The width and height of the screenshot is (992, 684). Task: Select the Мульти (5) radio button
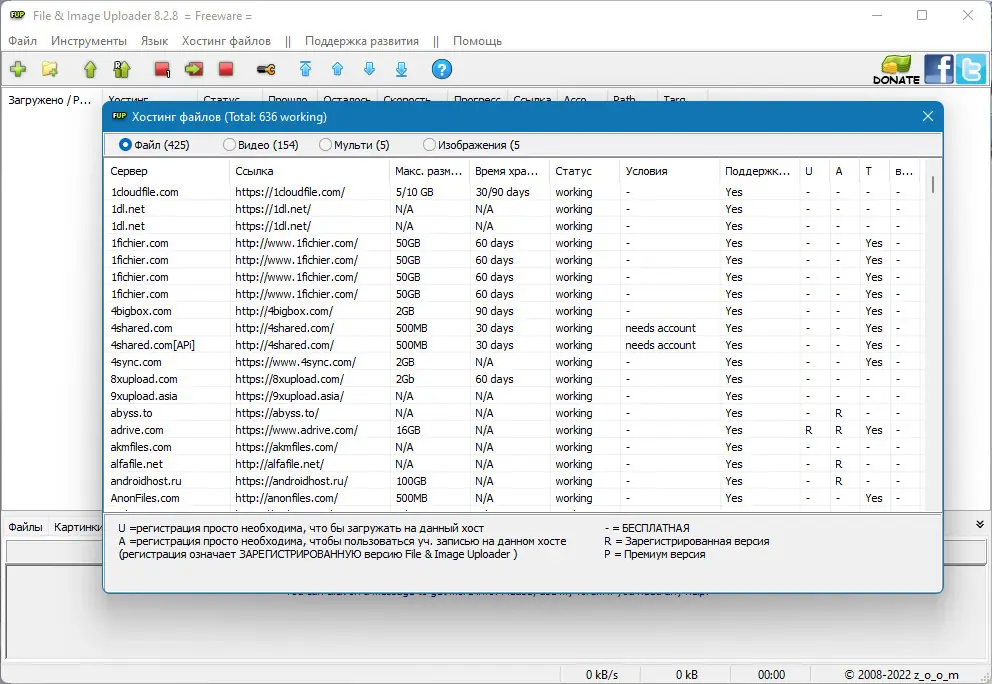pos(354,145)
